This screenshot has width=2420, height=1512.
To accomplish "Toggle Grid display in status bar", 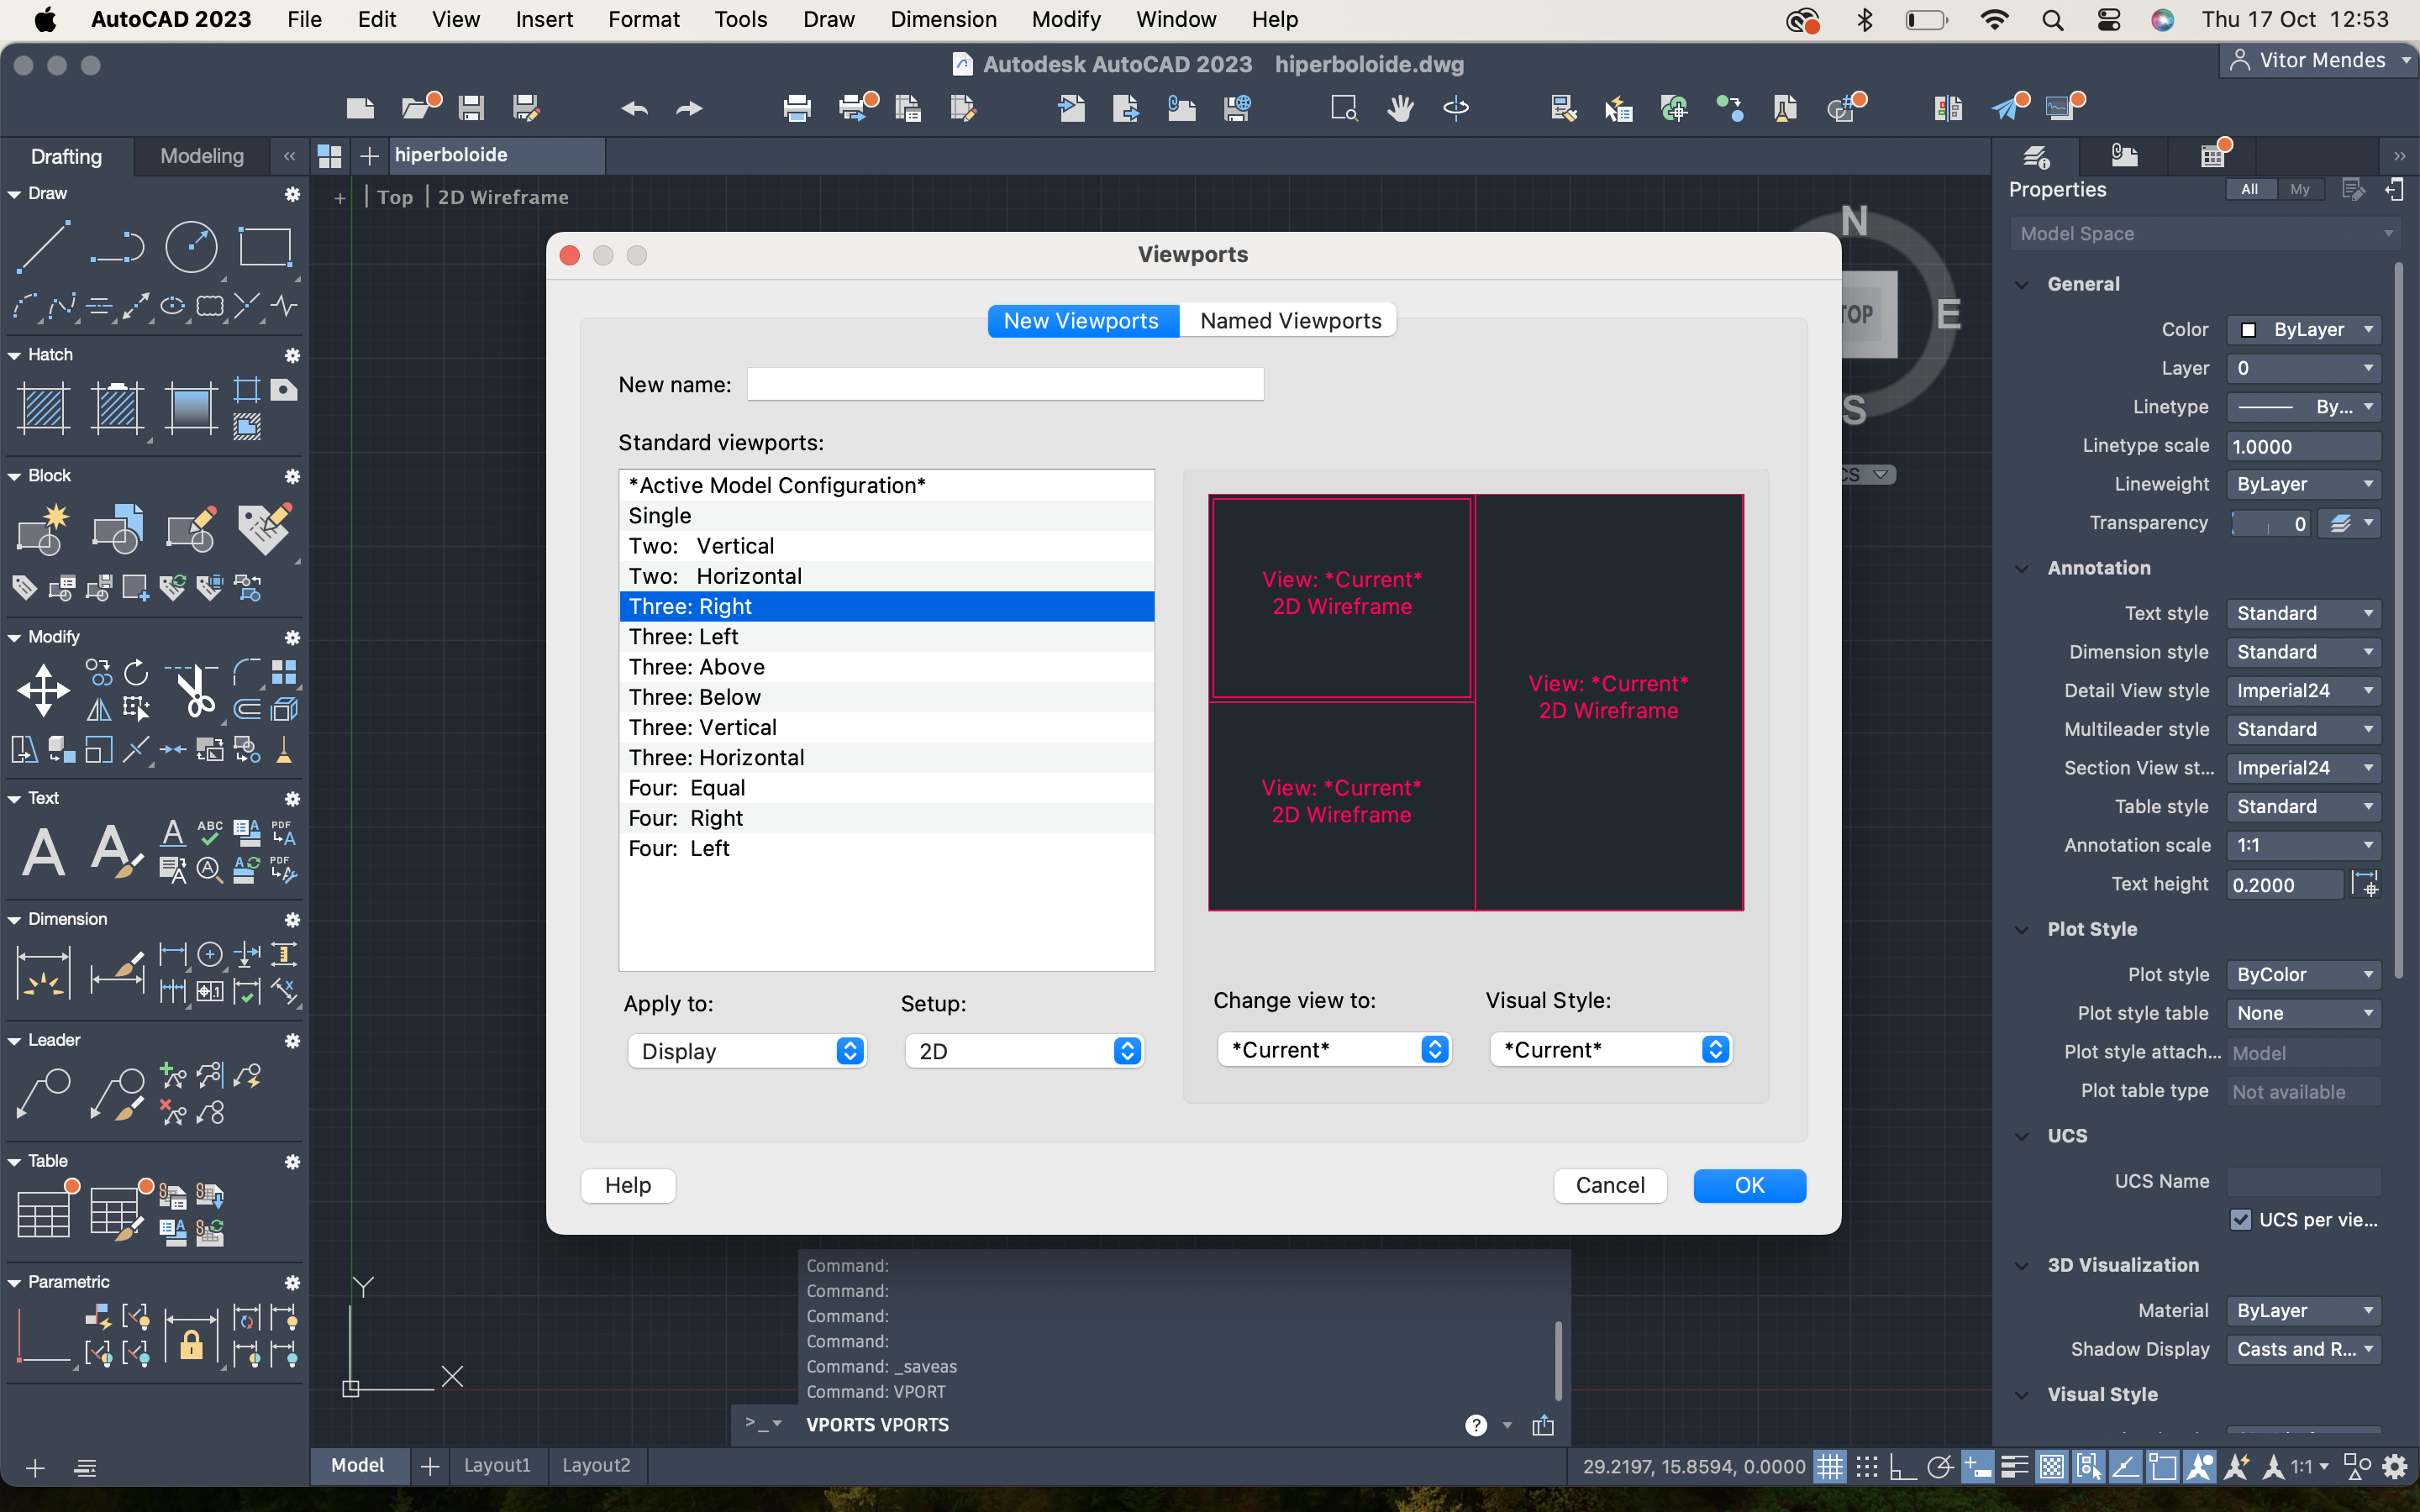I will 1829,1466.
